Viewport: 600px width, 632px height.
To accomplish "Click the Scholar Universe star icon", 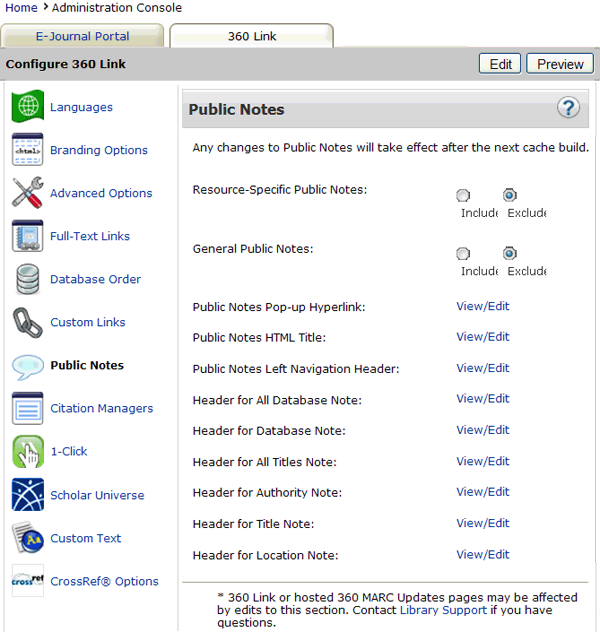I will [x=27, y=495].
